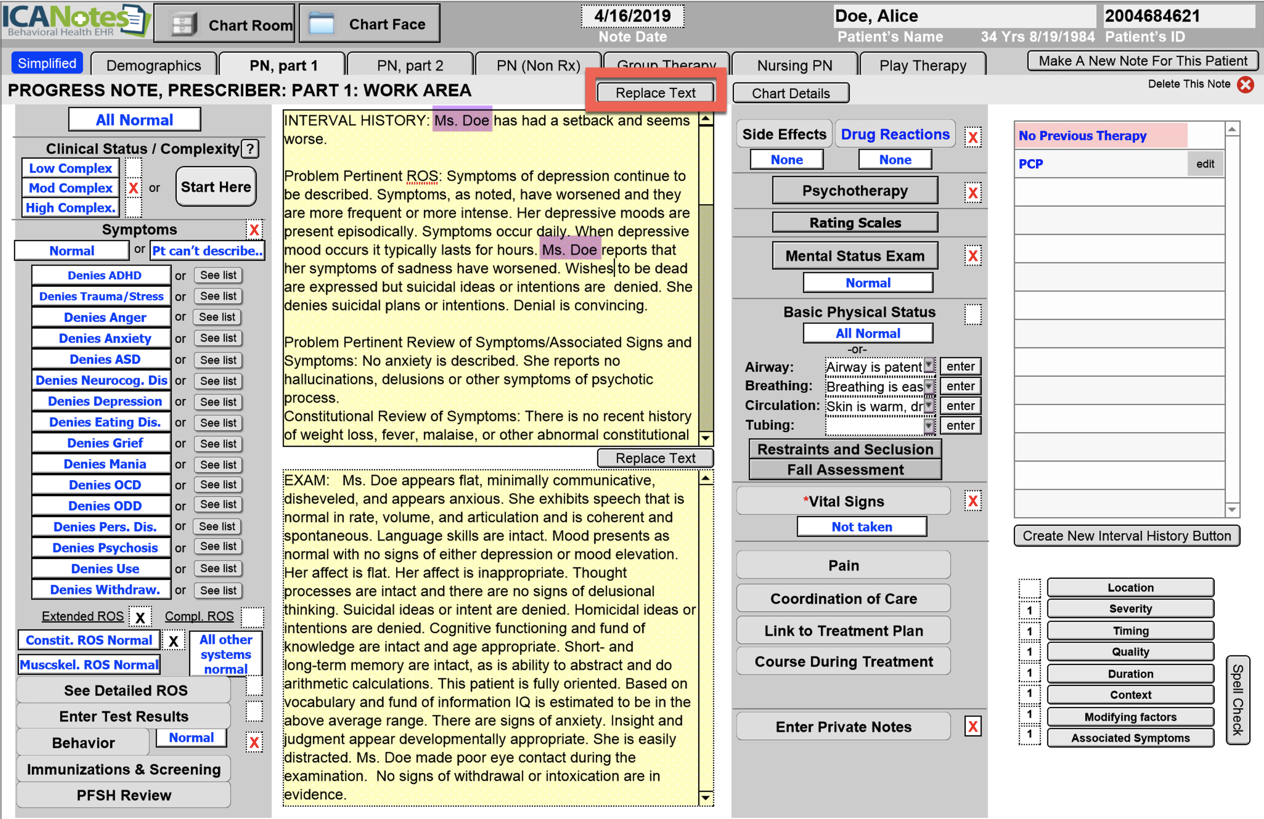The height and width of the screenshot is (819, 1264).
Task: Toggle the Low Complex checkbox
Action: [x=133, y=168]
